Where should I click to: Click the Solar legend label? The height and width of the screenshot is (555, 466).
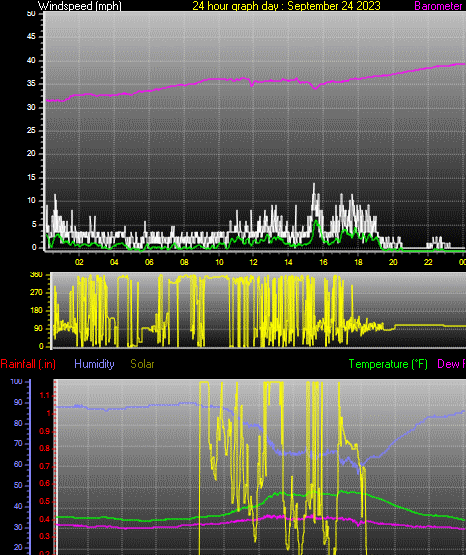[x=142, y=364]
